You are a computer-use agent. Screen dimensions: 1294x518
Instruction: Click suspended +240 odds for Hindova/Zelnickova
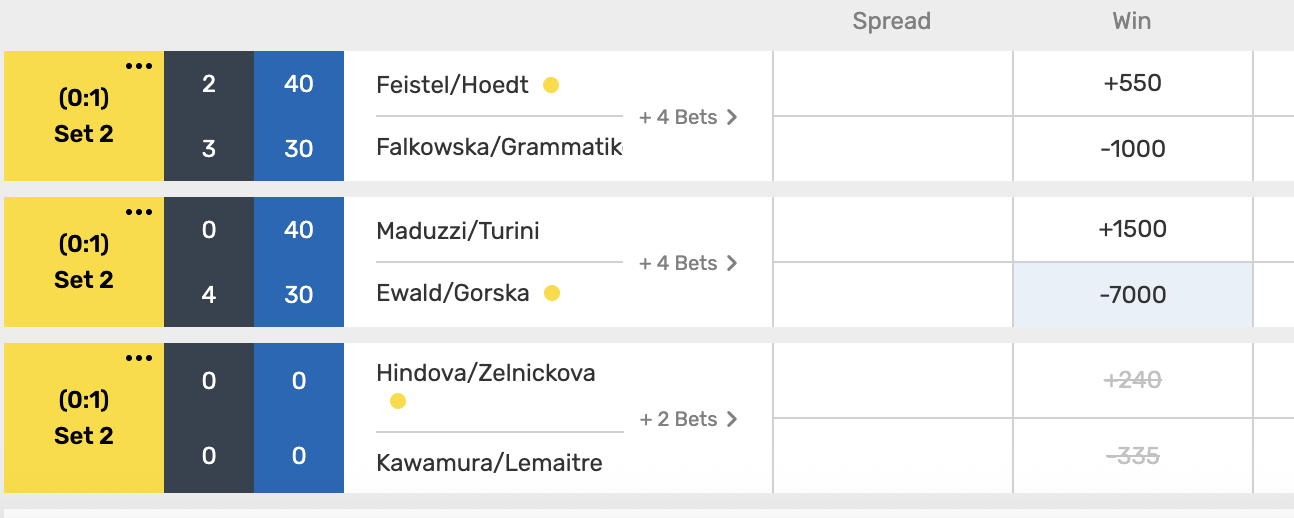(x=1132, y=380)
